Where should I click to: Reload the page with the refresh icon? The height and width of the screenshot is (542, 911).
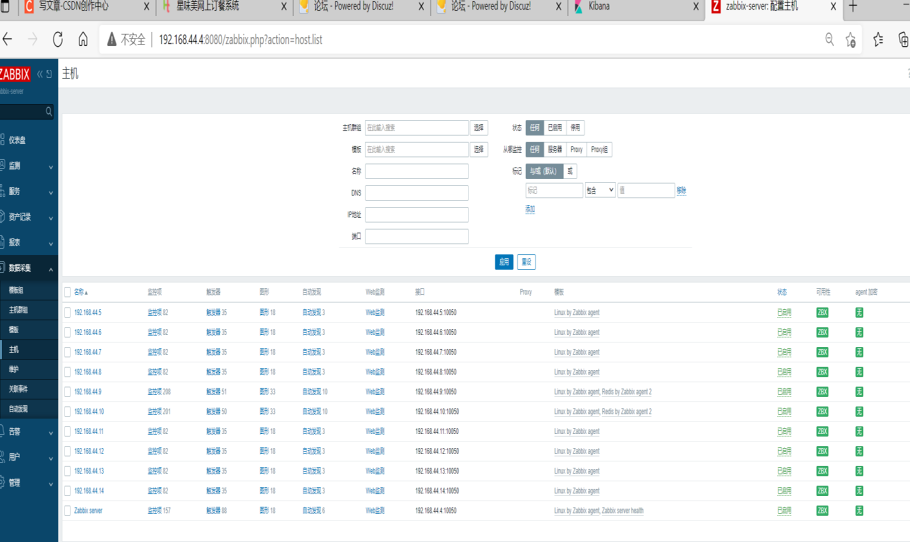point(58,40)
